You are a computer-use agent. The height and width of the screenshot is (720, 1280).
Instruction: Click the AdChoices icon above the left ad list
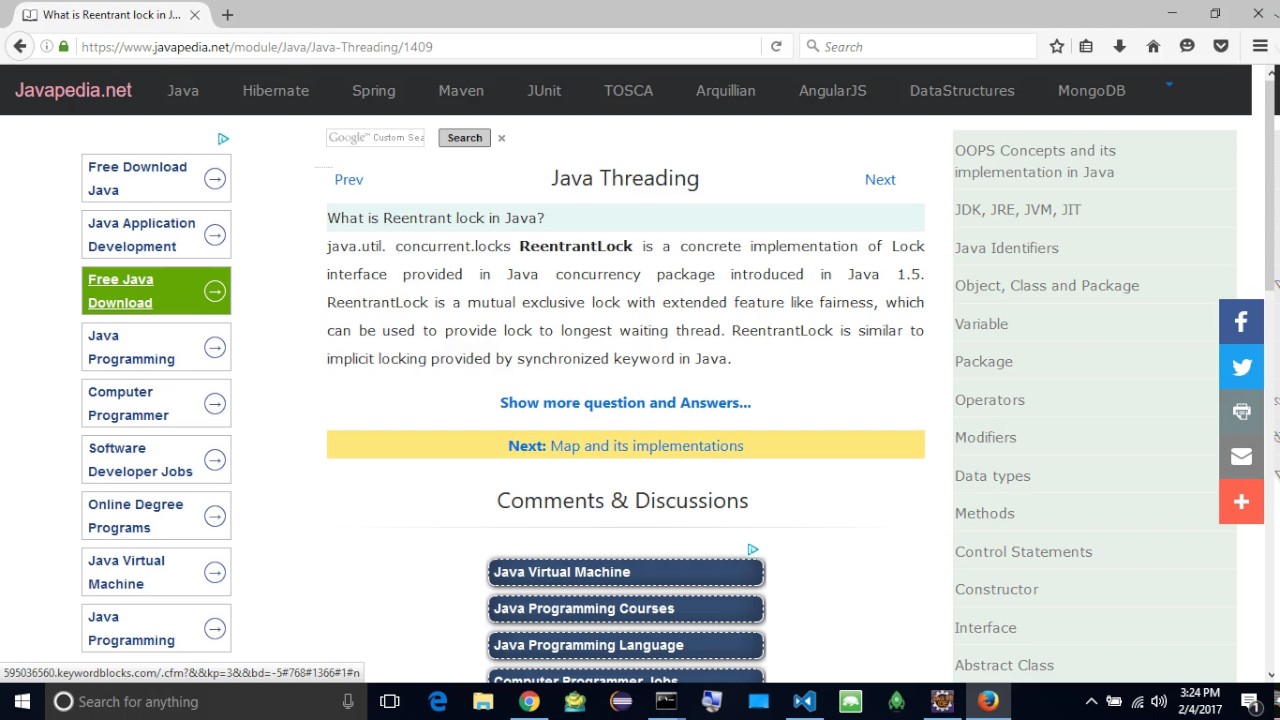pyautogui.click(x=223, y=139)
